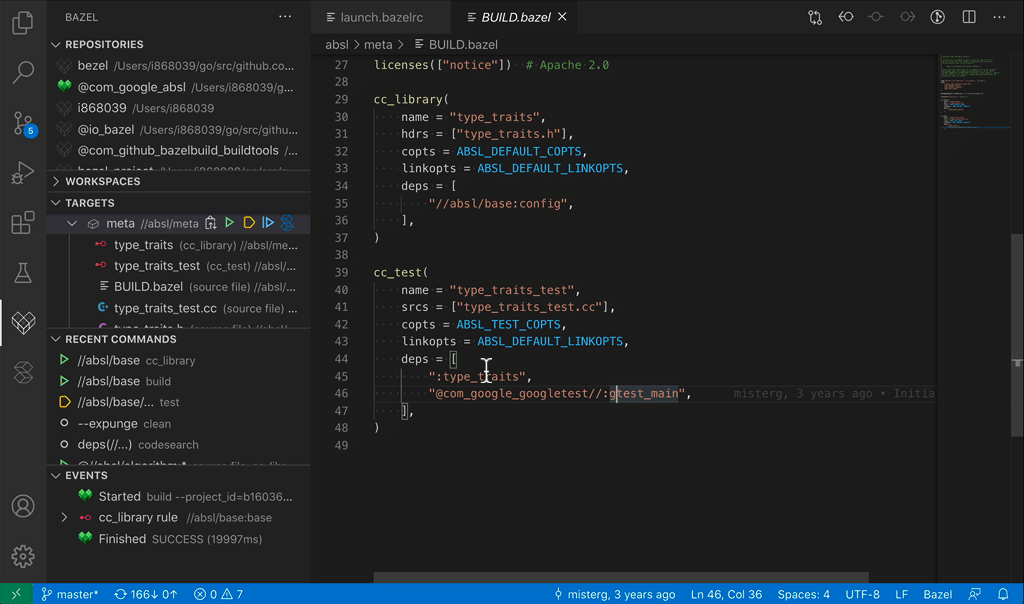
Task: Select the type_traits cc_library target
Action: tap(178, 245)
